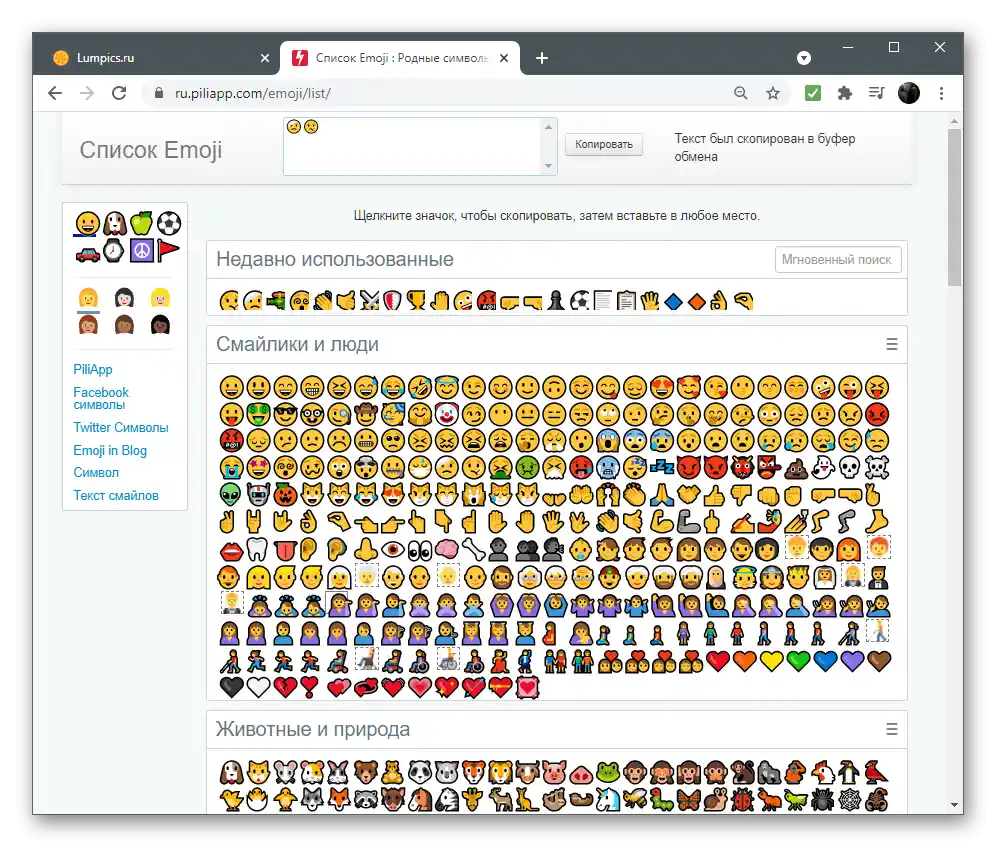Viewport: 996px width, 847px height.
Task: Copy the jack-o-lantern pumpkin emoji
Action: [x=285, y=495]
